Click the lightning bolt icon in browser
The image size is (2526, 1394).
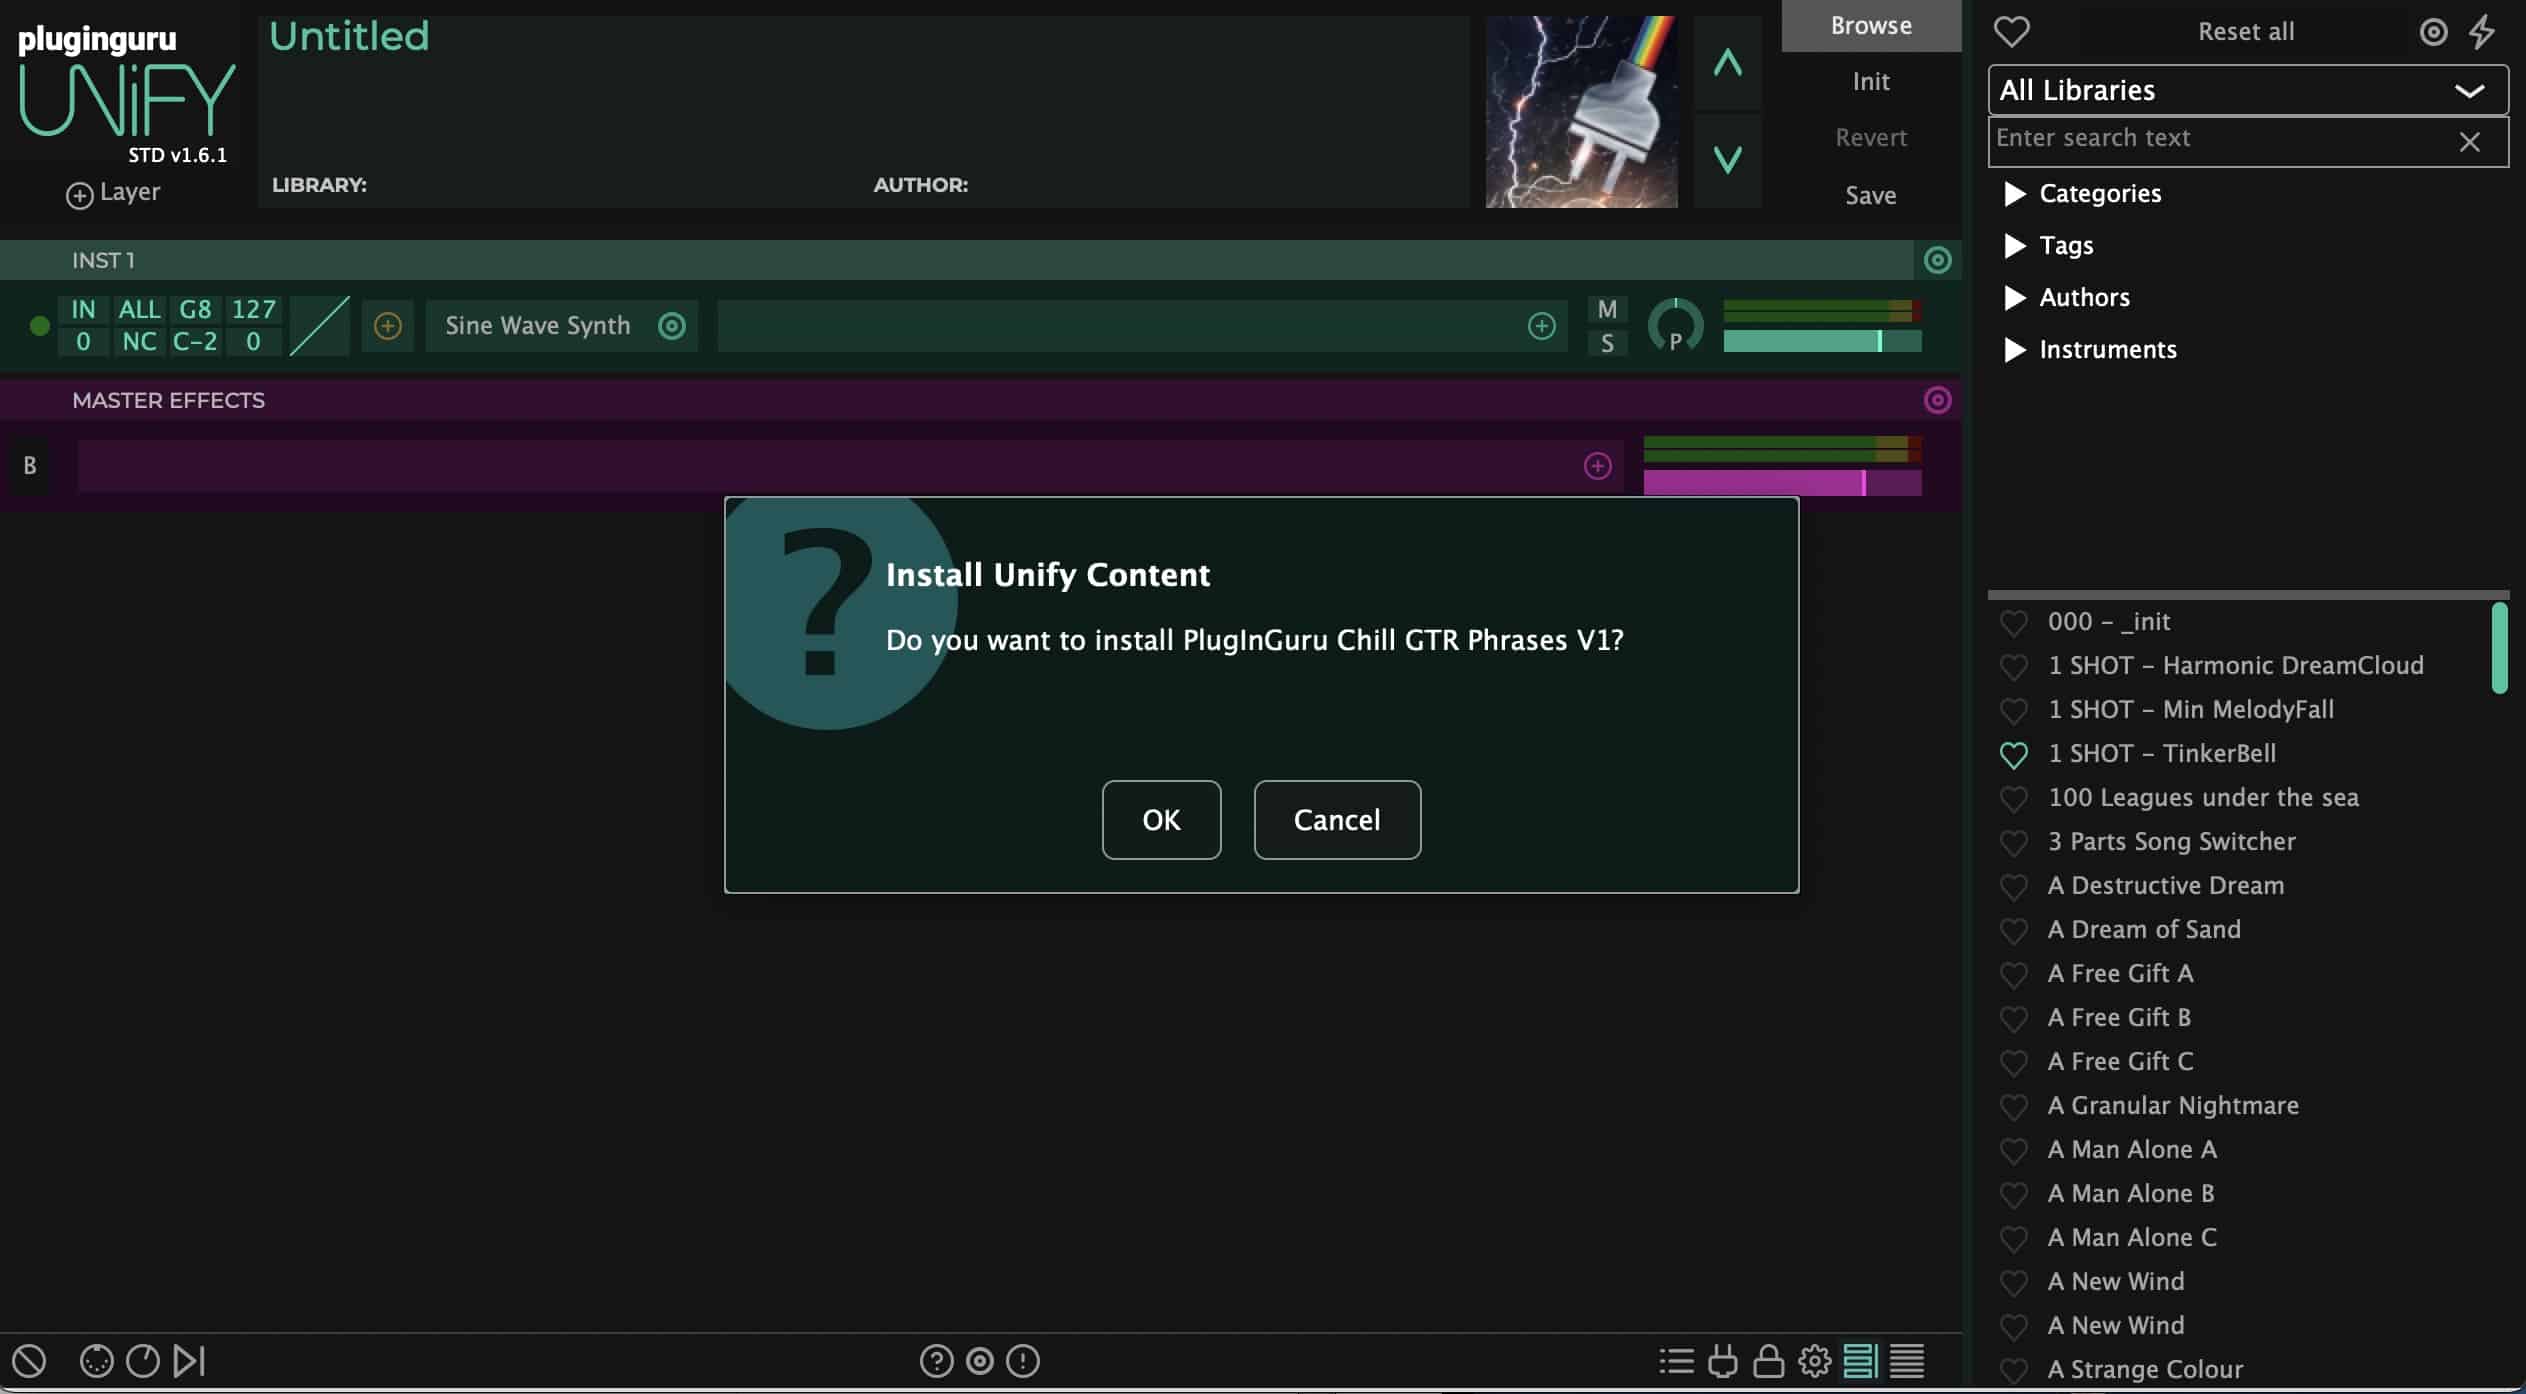pos(2482,32)
